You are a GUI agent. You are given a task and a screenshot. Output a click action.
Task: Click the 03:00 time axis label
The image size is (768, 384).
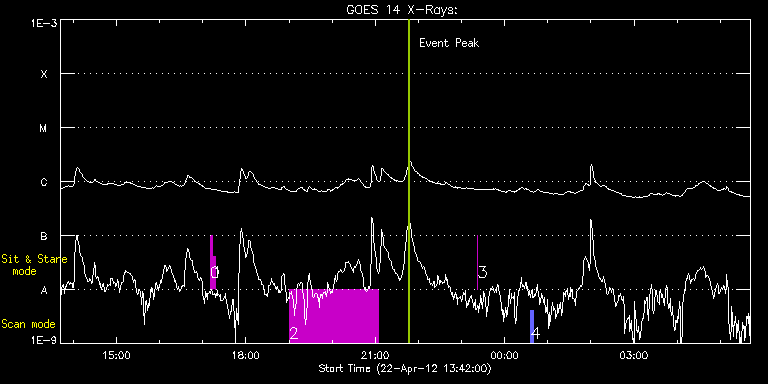633,355
